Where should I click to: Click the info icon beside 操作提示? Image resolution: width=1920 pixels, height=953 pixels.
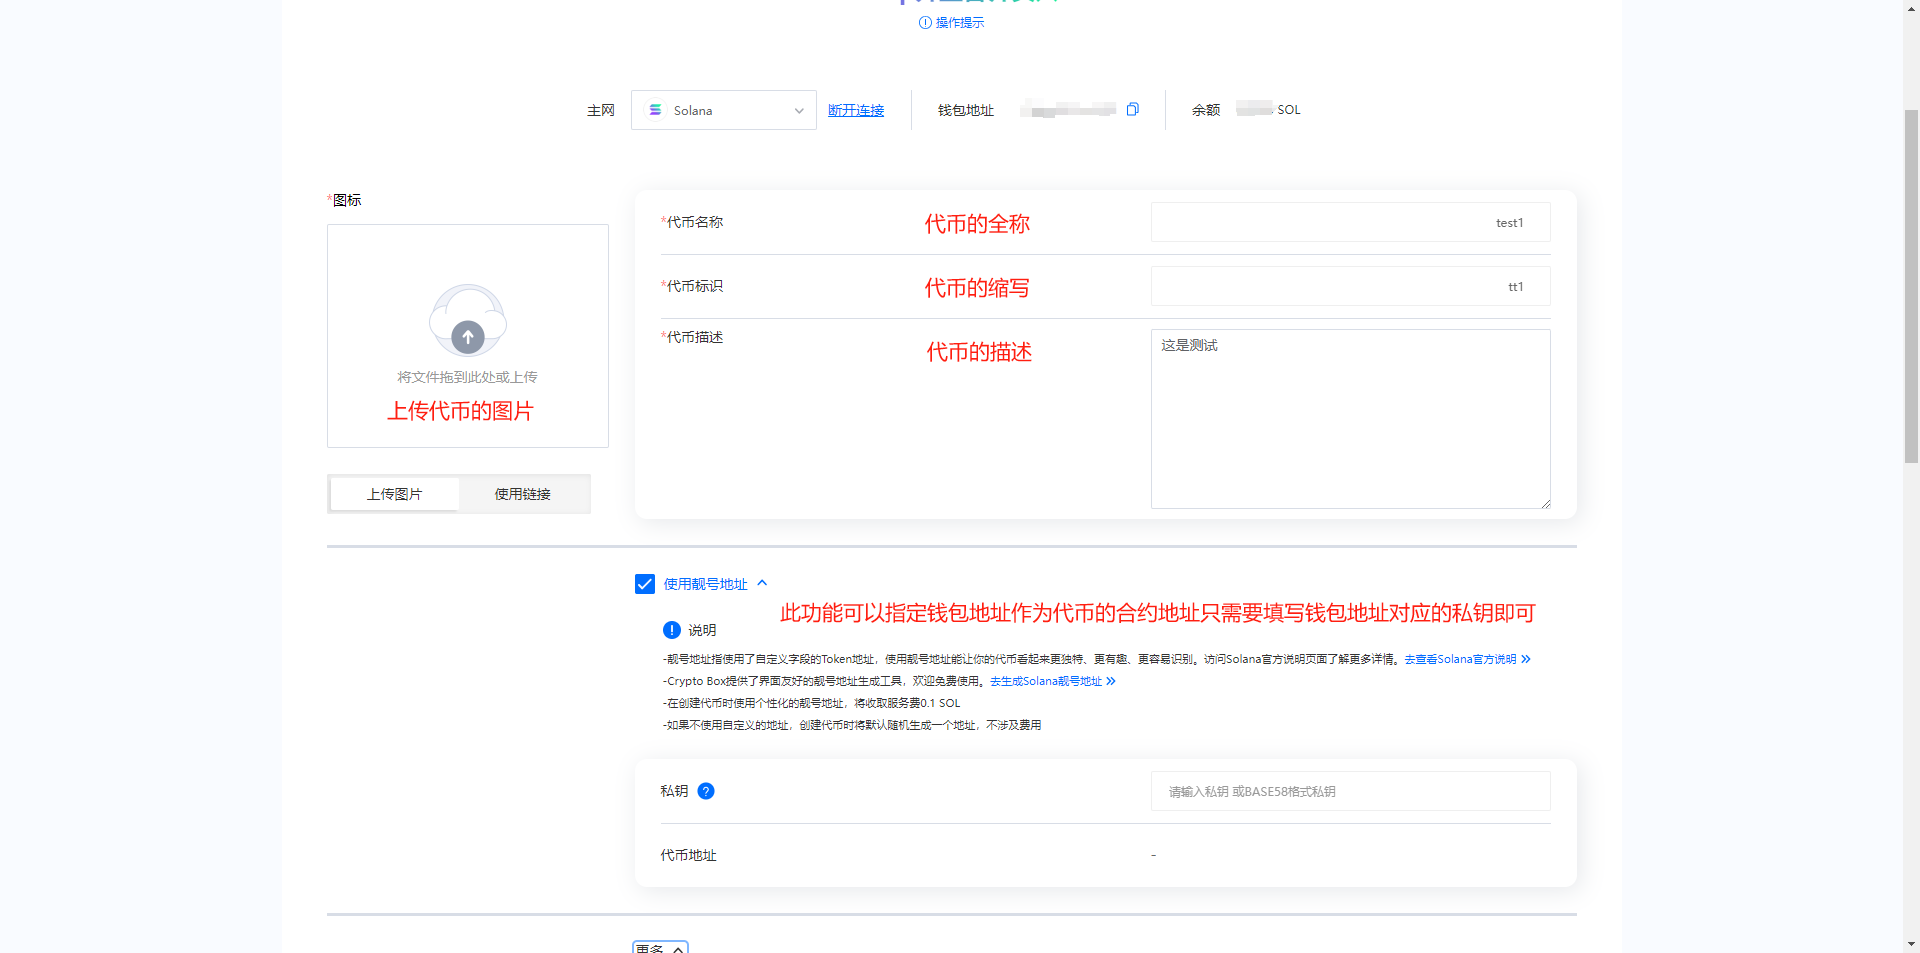925,23
